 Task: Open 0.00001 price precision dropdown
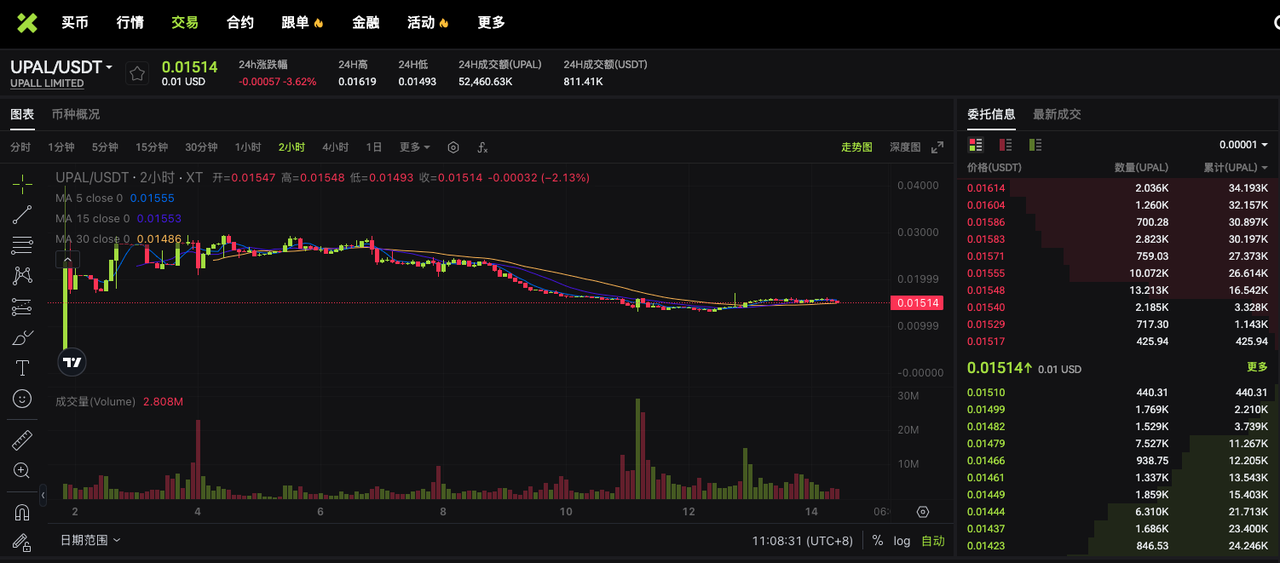[1244, 144]
